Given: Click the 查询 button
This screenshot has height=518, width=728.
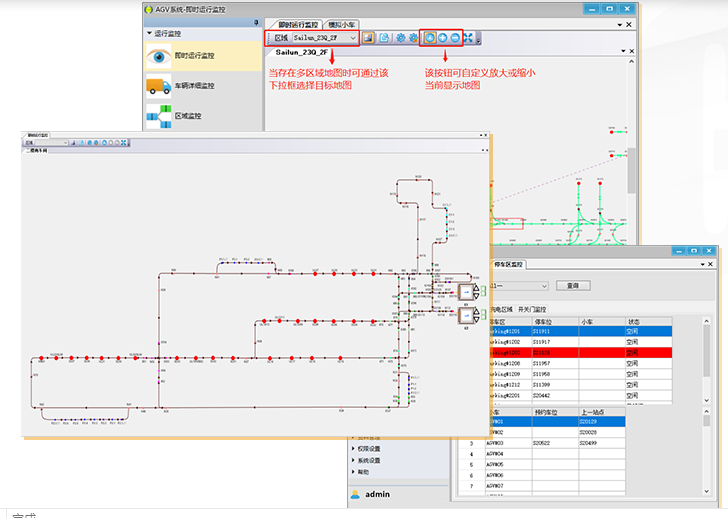Looking at the screenshot, I should [573, 285].
